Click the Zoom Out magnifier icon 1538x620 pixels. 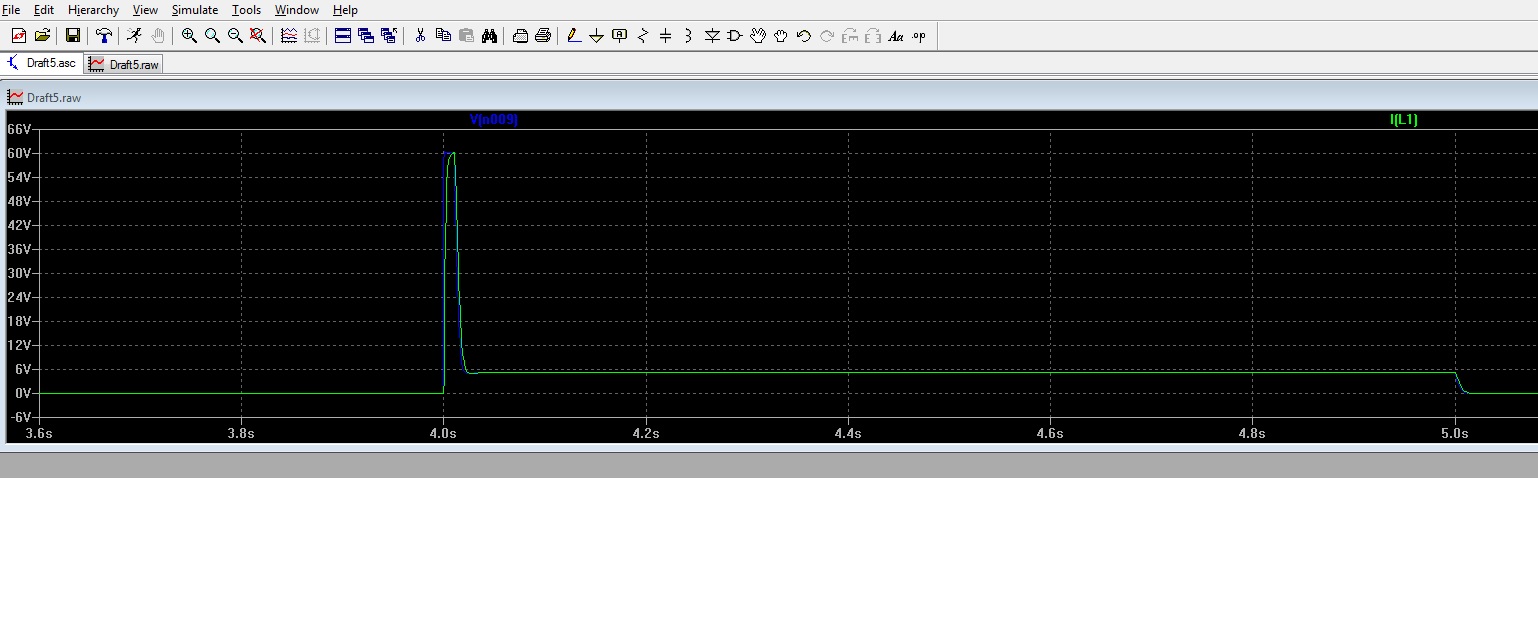[x=235, y=36]
